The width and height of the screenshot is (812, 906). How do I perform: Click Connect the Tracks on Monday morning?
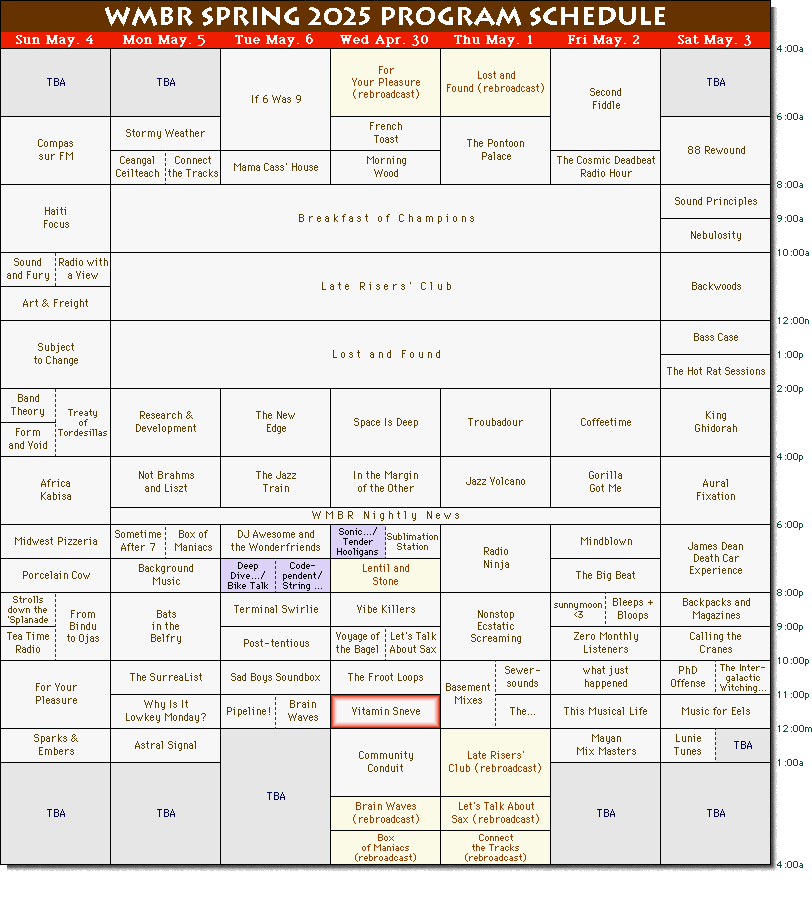[x=193, y=168]
